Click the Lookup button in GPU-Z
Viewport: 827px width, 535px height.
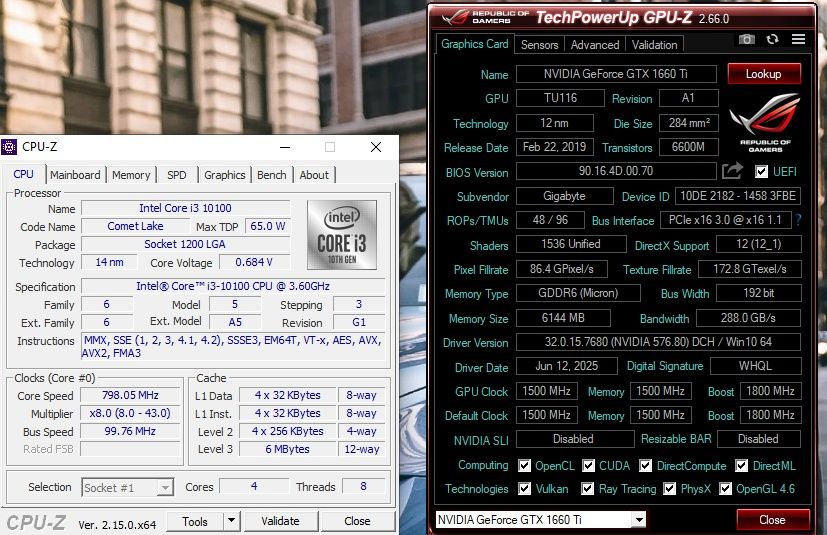(x=764, y=74)
